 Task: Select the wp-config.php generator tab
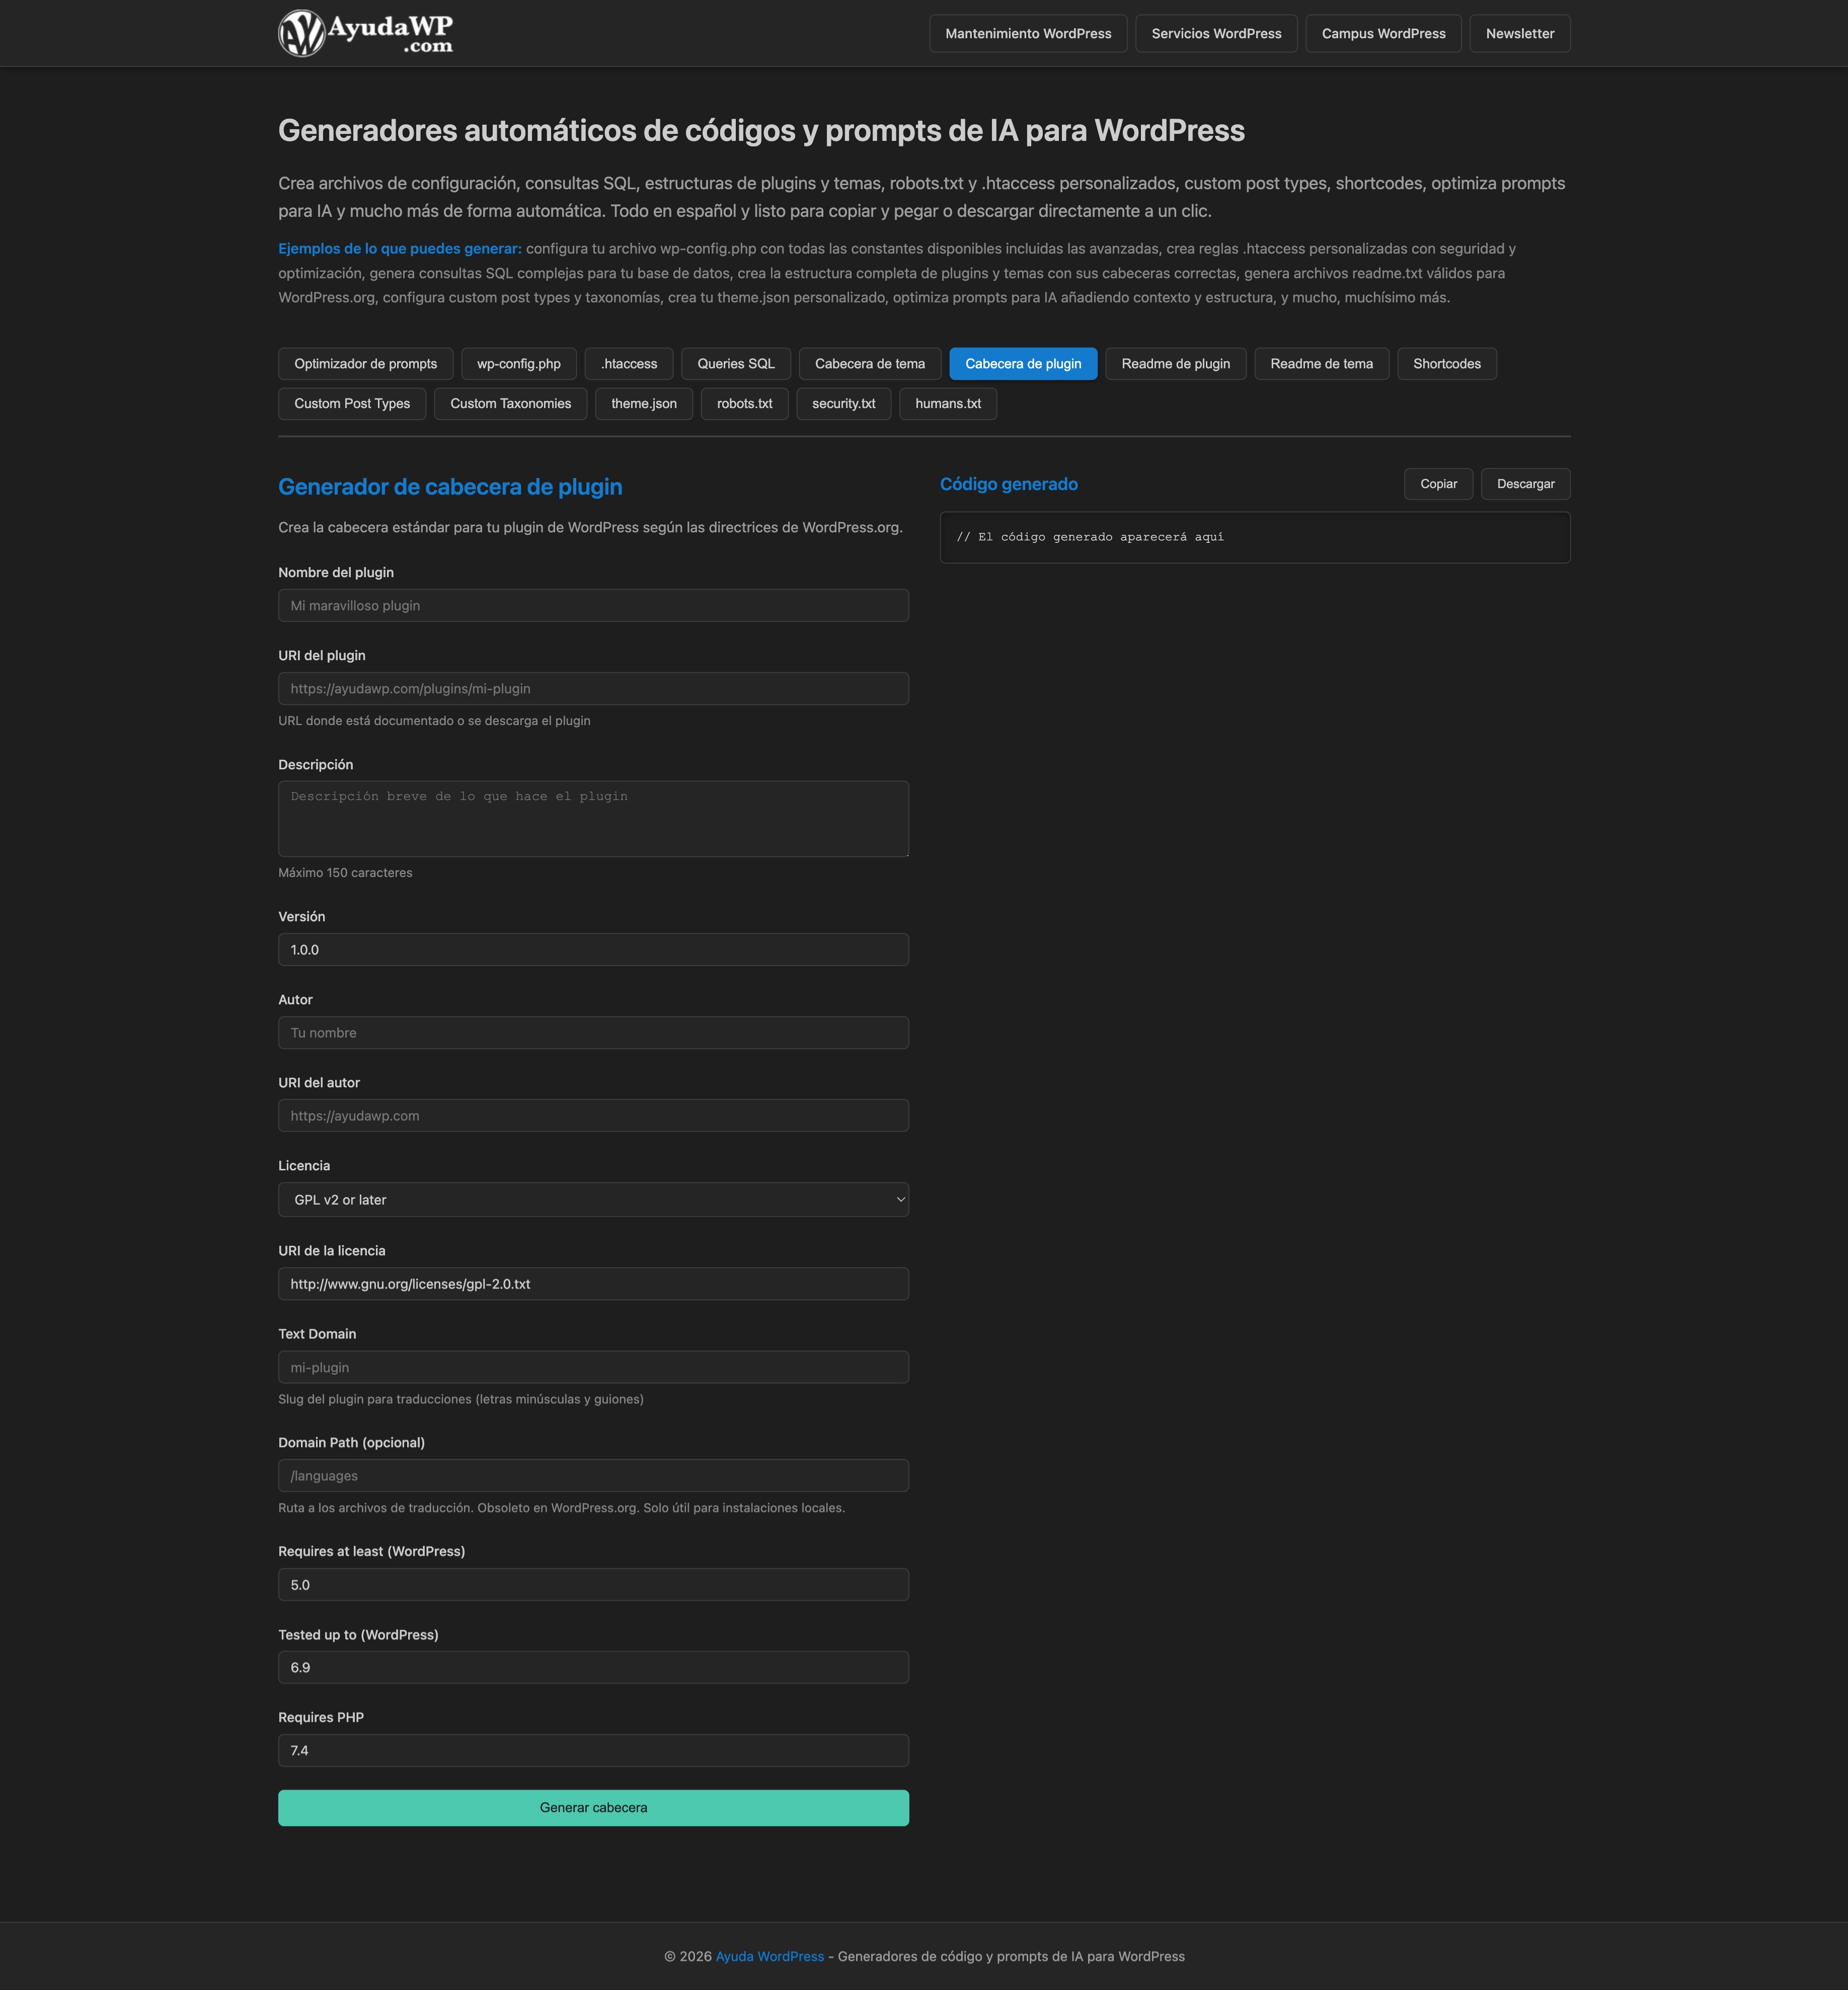pyautogui.click(x=518, y=364)
